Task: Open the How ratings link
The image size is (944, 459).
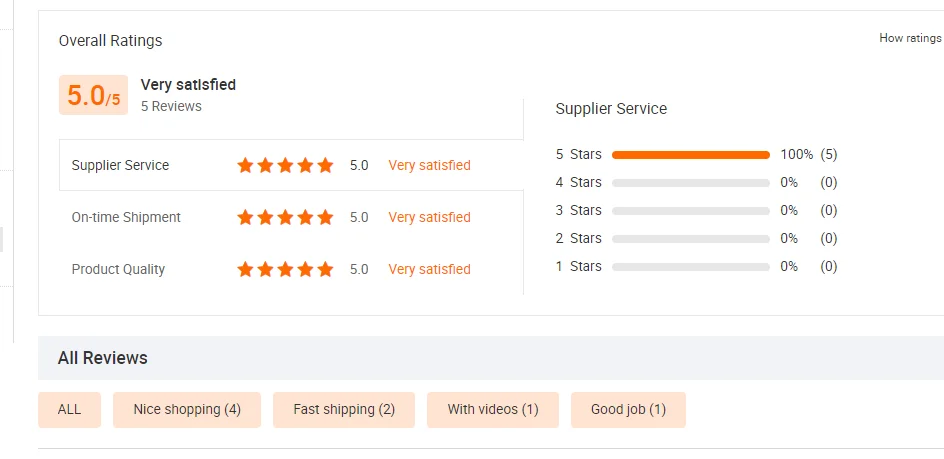Action: pos(910,38)
